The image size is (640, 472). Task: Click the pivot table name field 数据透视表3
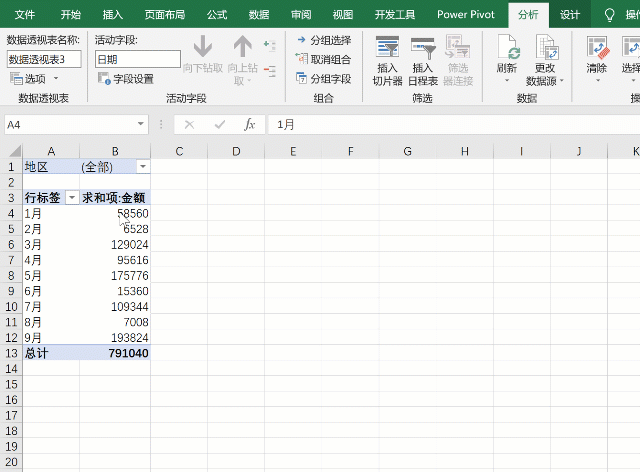tap(44, 60)
